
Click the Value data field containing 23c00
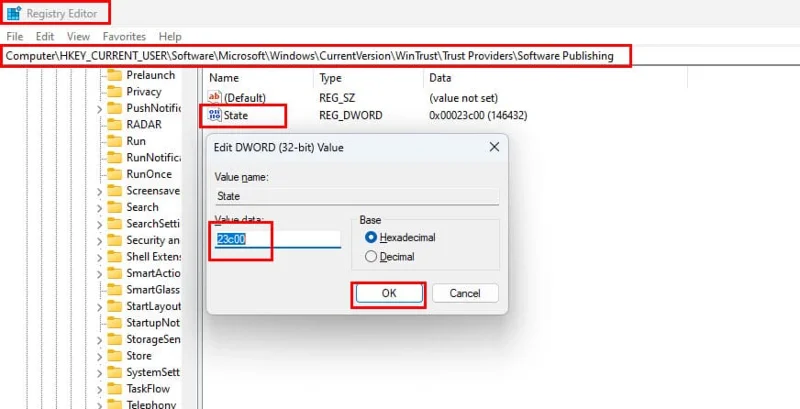point(277,239)
